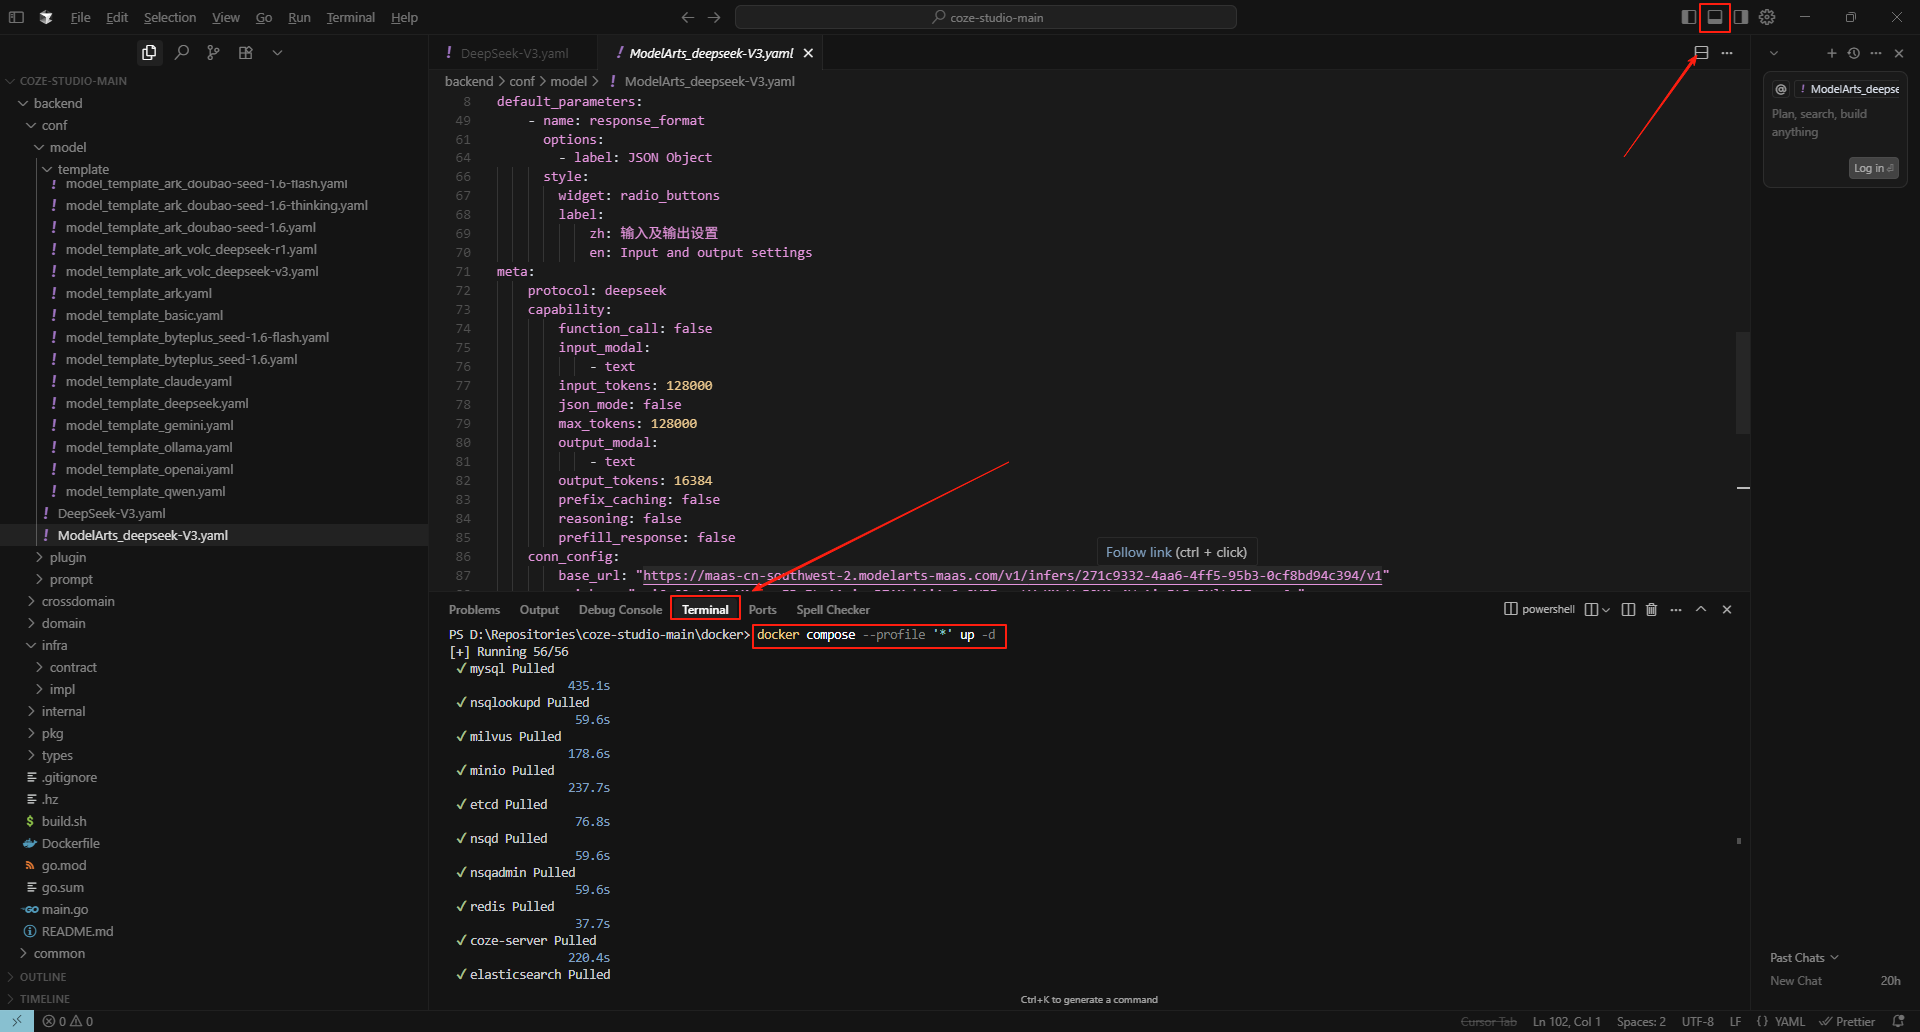The height and width of the screenshot is (1032, 1920).
Task: Maximize panel size with up chevron
Action: [1701, 610]
